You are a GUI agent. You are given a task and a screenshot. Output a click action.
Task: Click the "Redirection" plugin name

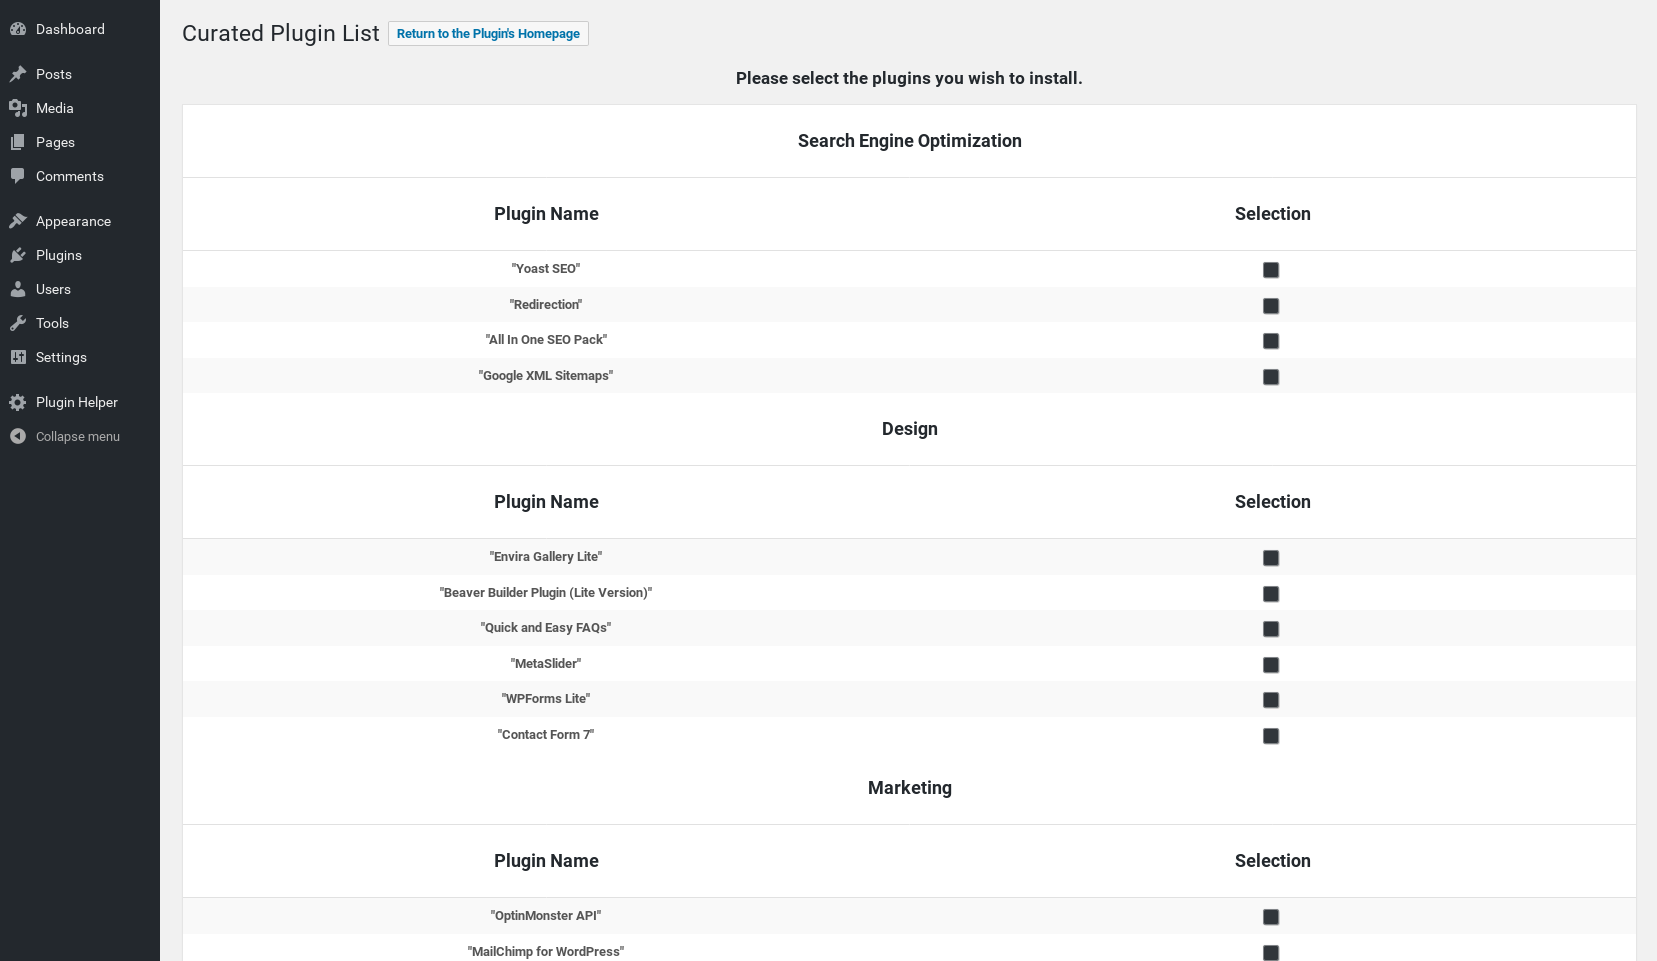pyautogui.click(x=546, y=305)
